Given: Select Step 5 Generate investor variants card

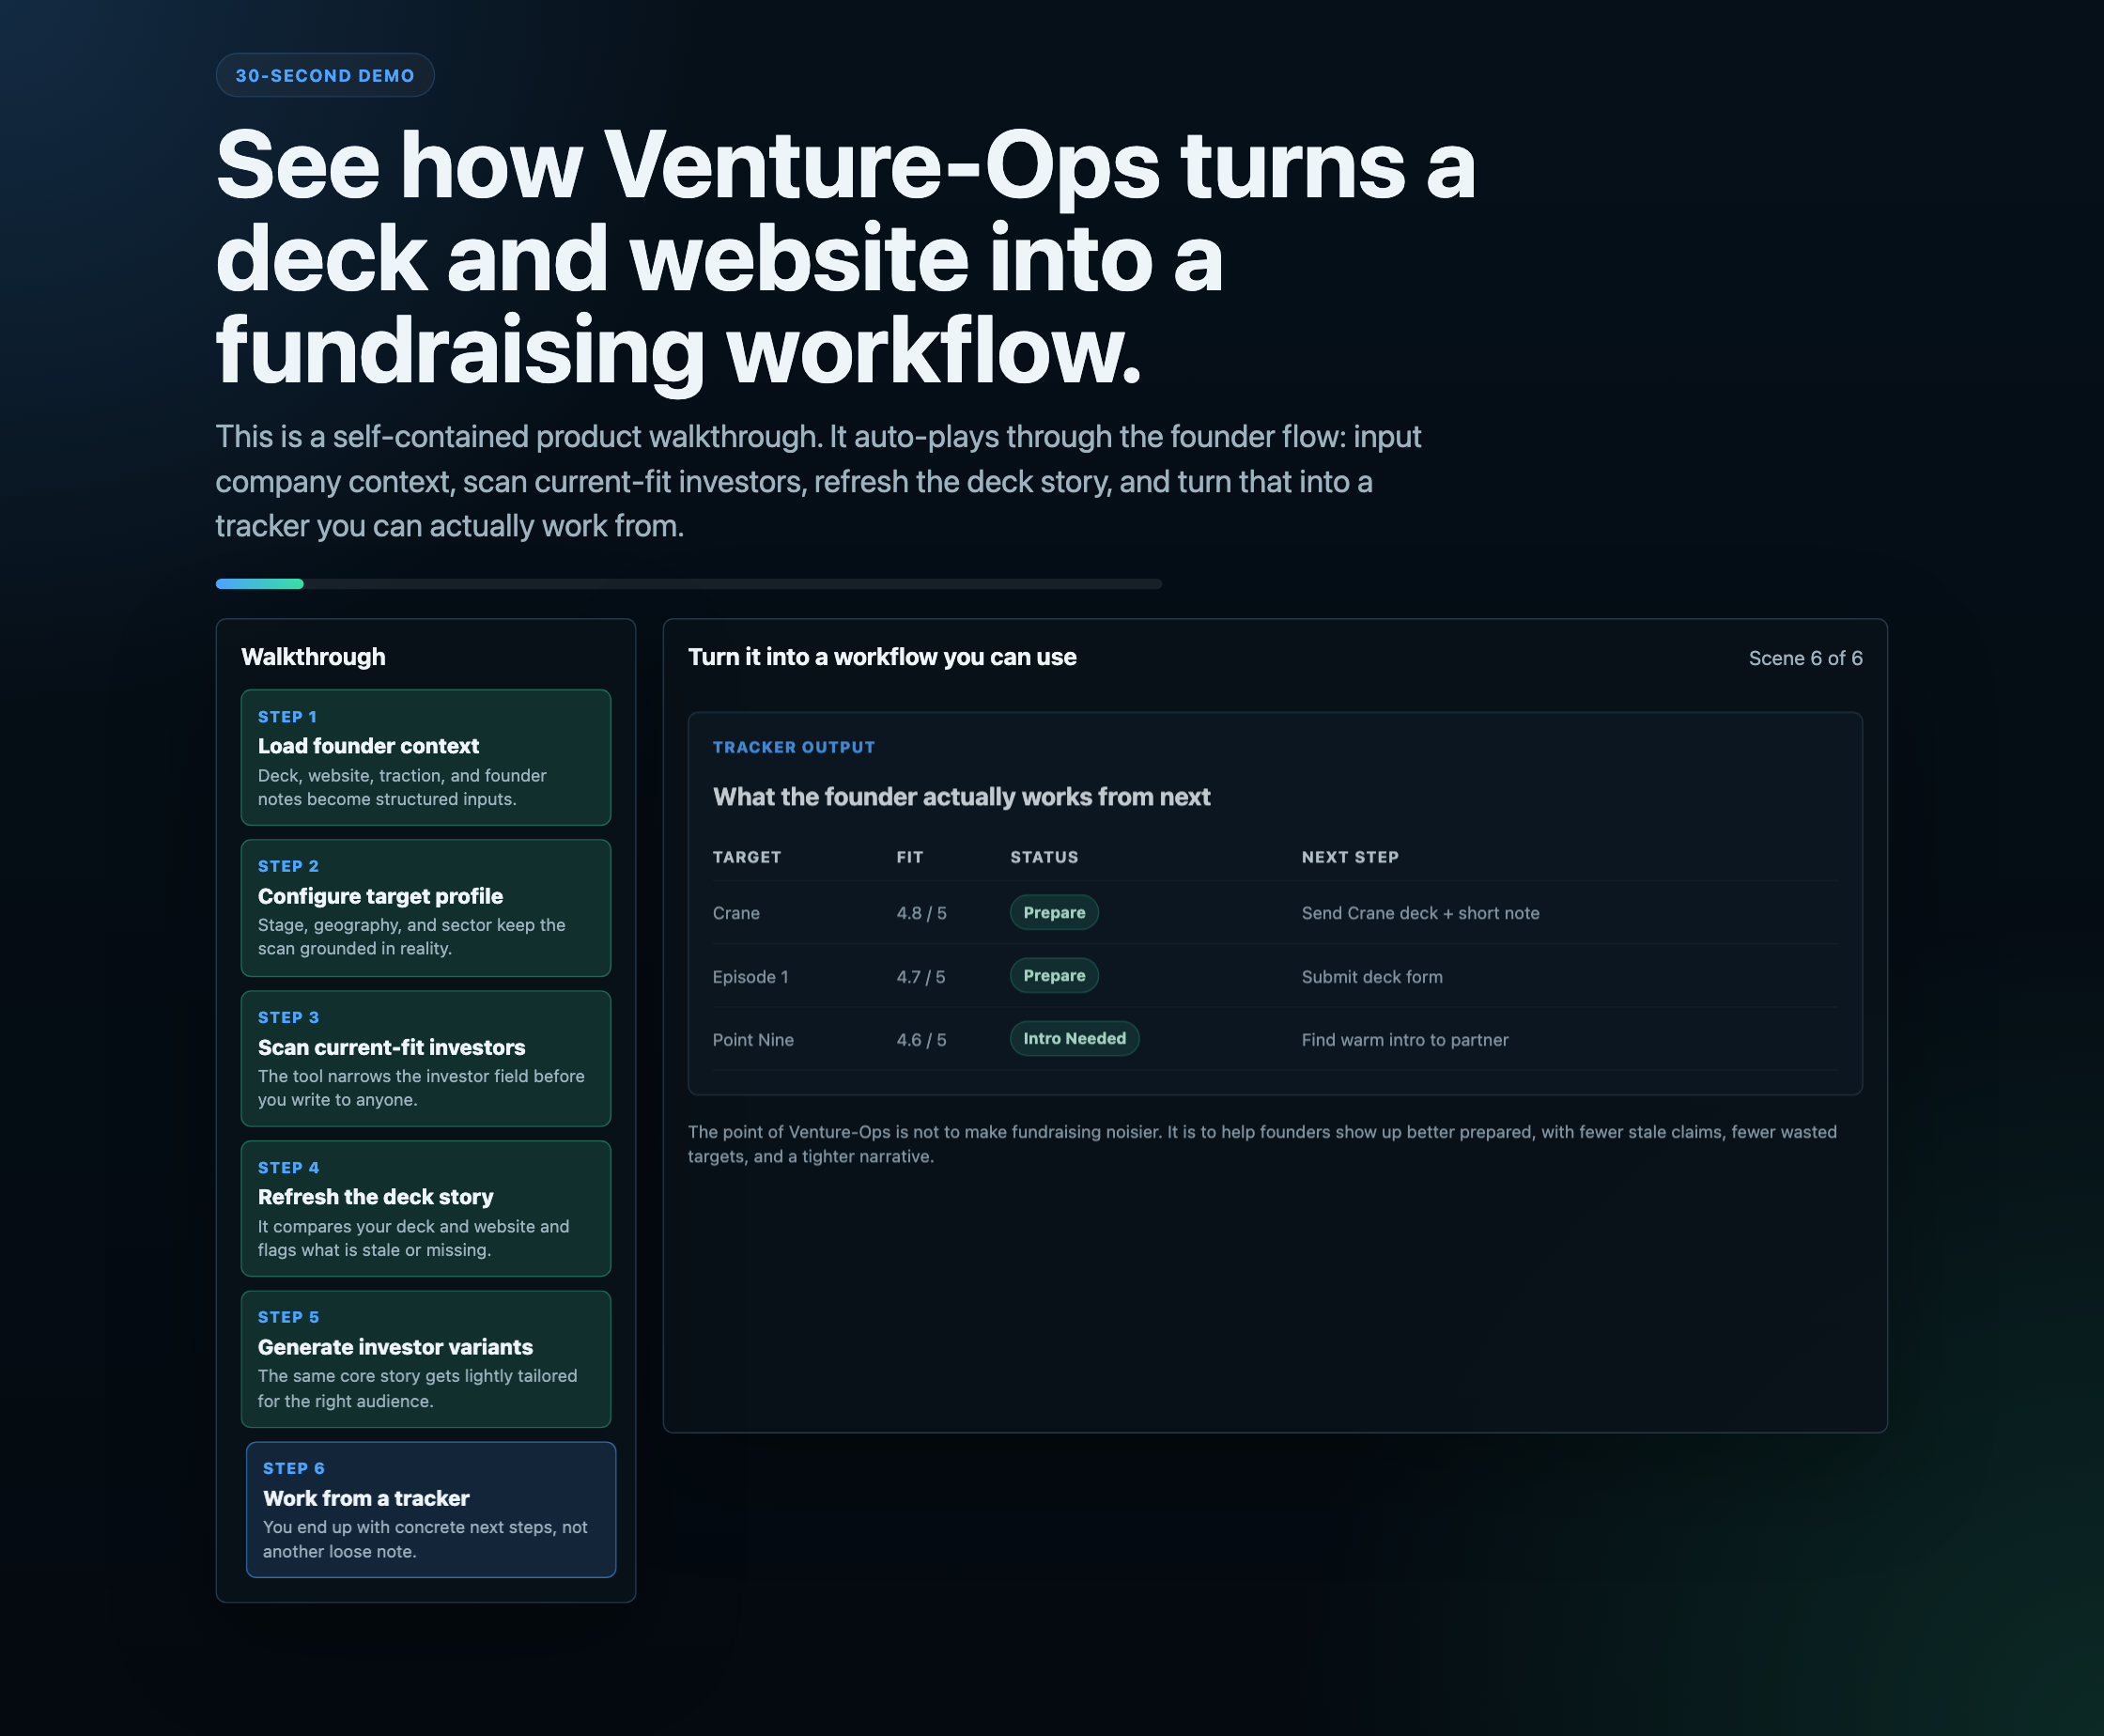Looking at the screenshot, I should [425, 1359].
